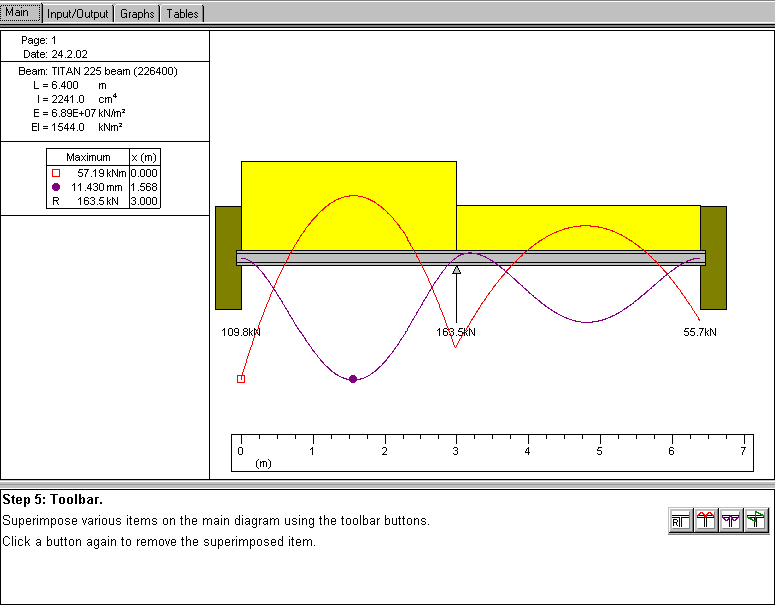Toggle the green shear force diagram button
The image size is (775, 605).
[x=756, y=520]
